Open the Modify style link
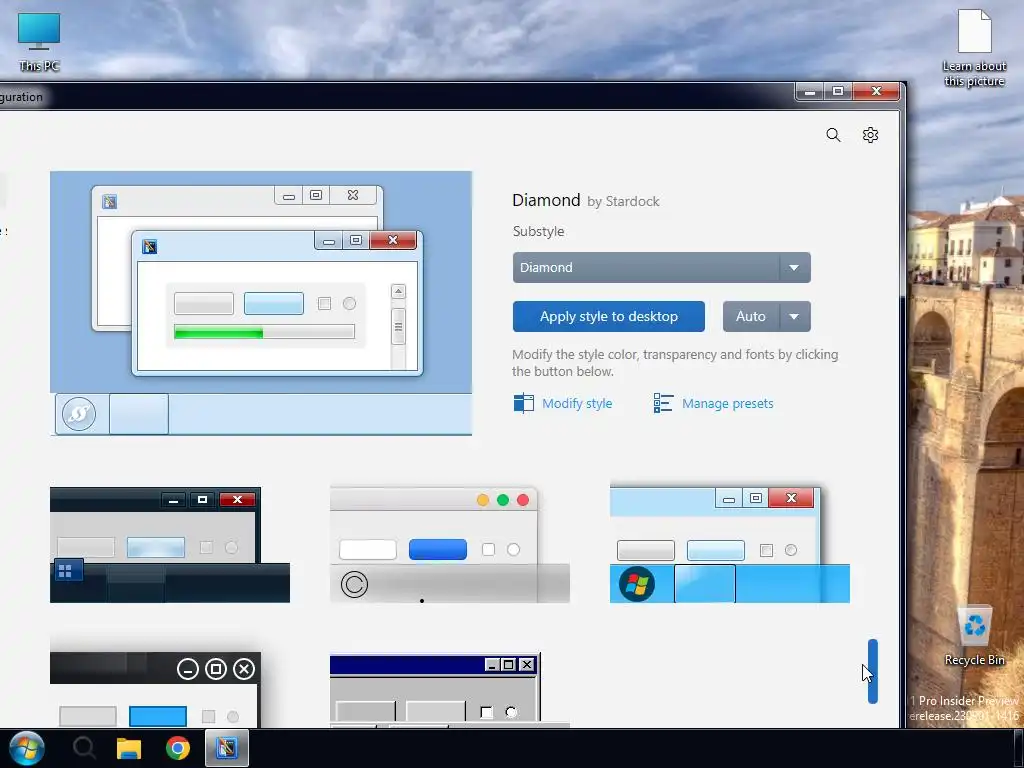The image size is (1024, 768). [x=577, y=404]
